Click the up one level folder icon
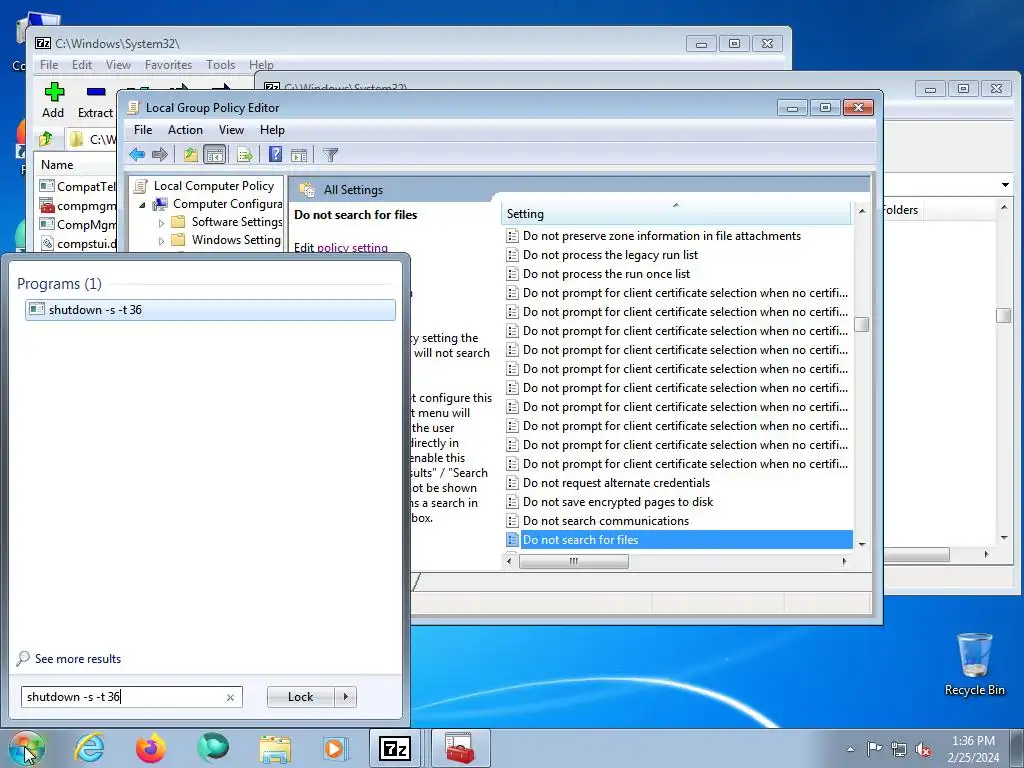Viewport: 1024px width, 768px height. point(191,155)
